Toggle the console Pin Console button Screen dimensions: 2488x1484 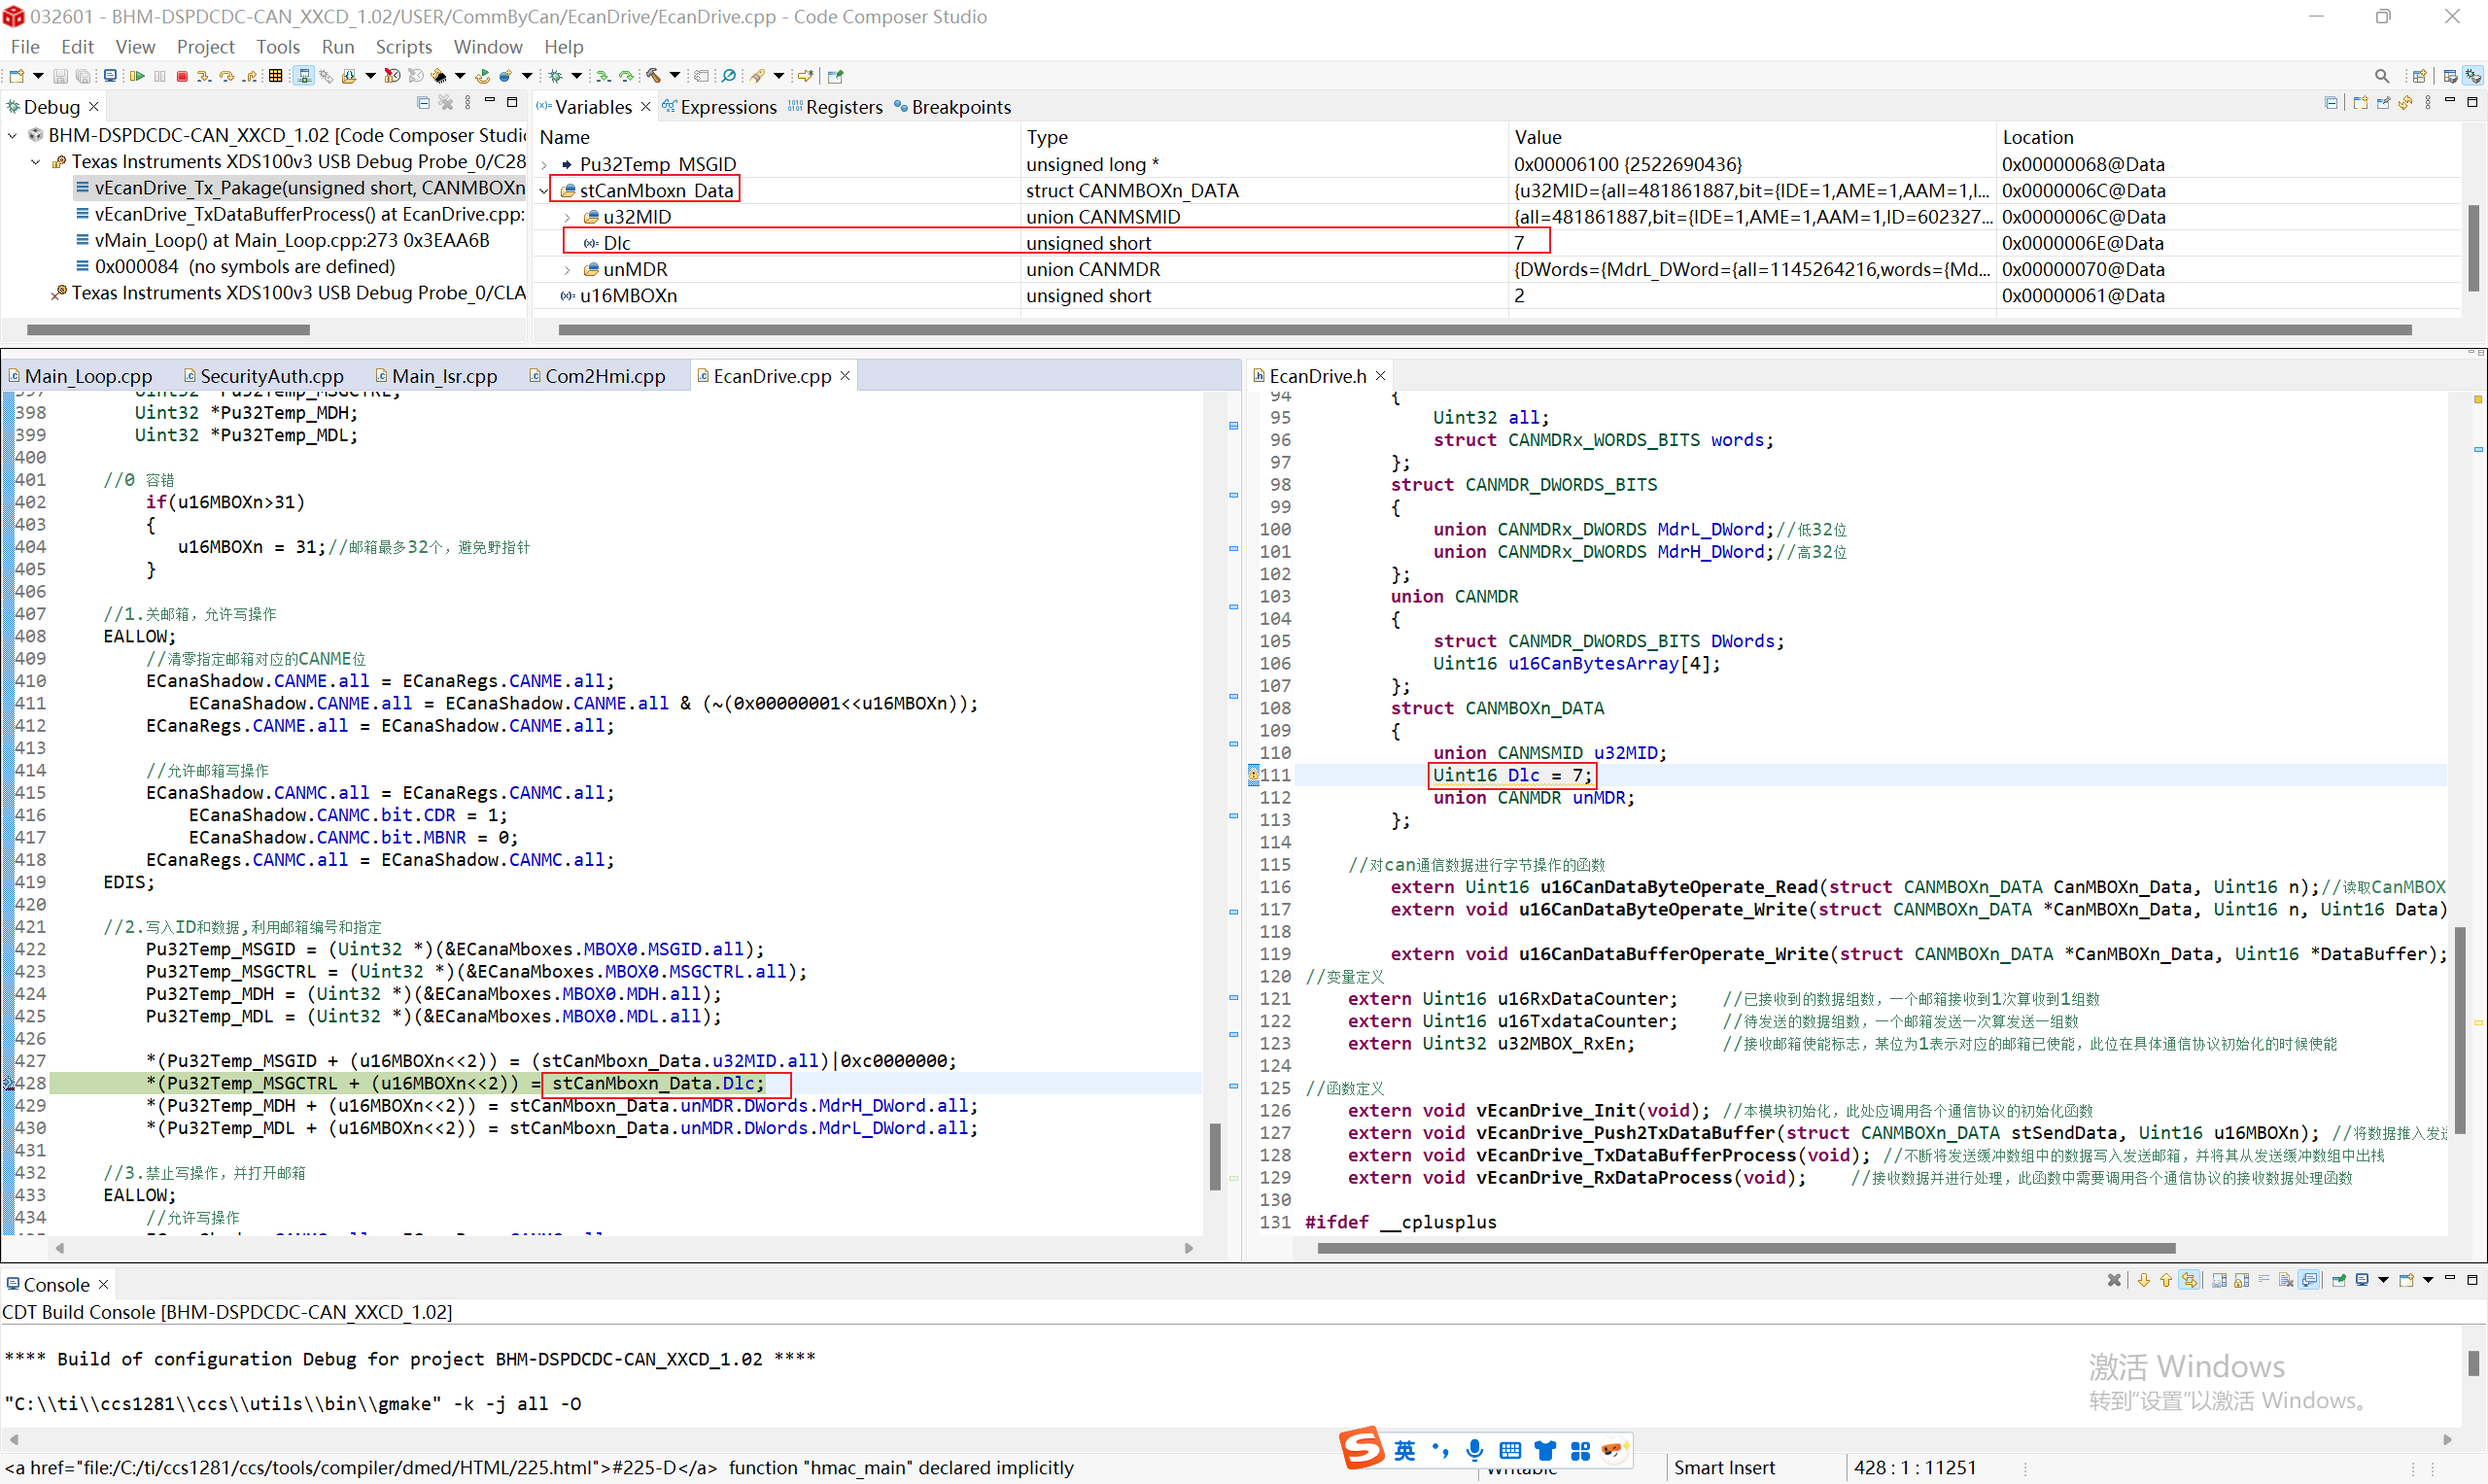(2339, 1281)
